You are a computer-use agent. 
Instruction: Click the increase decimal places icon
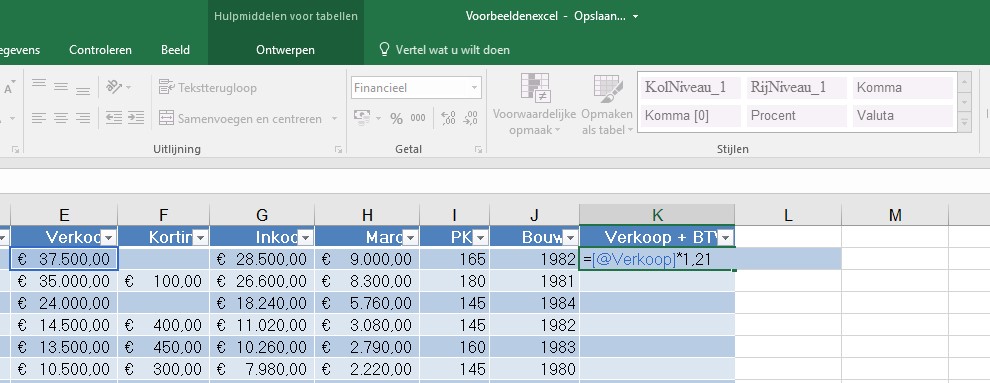pos(448,118)
